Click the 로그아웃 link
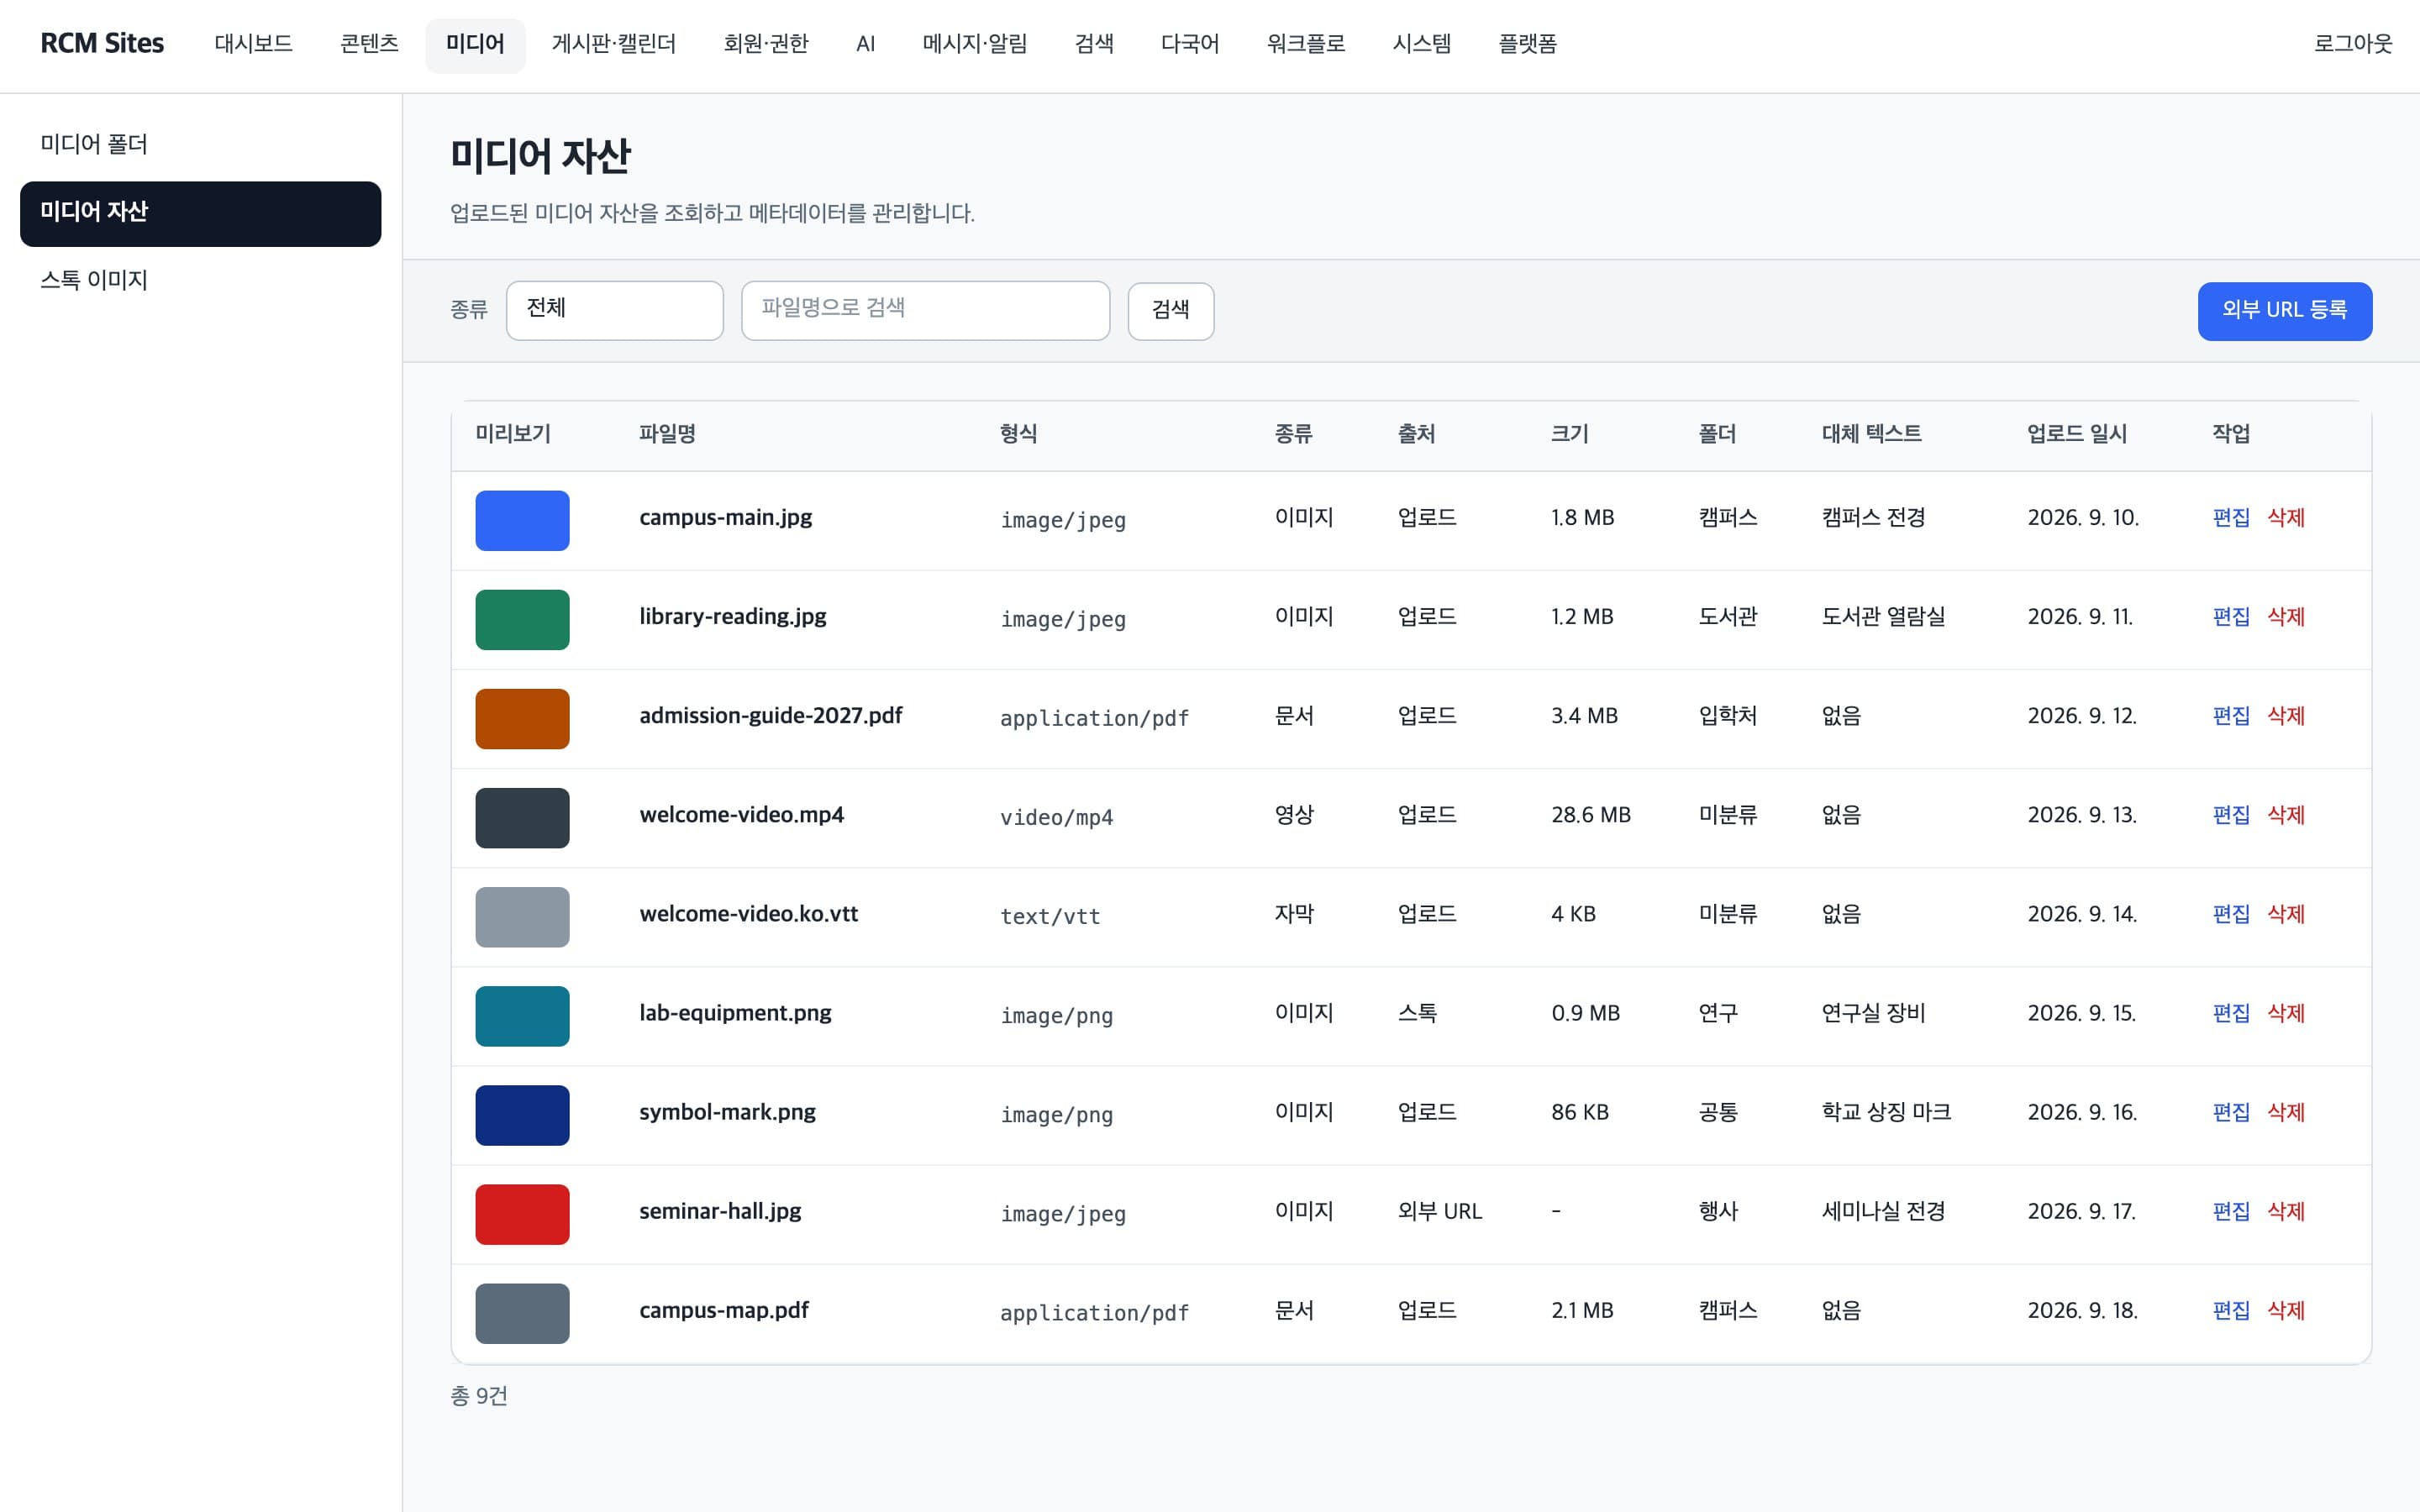2420x1512 pixels. click(2353, 44)
